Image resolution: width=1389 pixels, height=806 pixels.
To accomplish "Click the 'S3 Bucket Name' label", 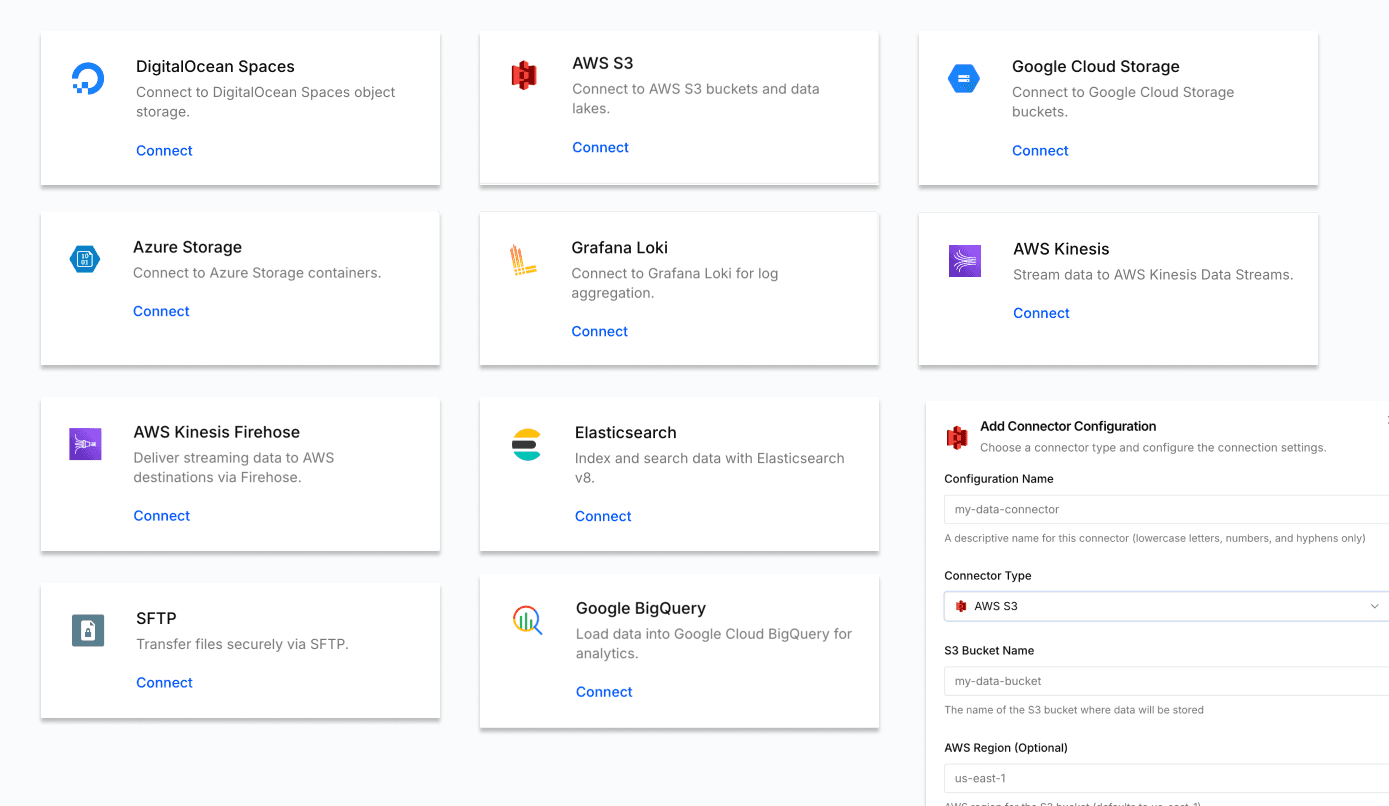I will point(989,651).
